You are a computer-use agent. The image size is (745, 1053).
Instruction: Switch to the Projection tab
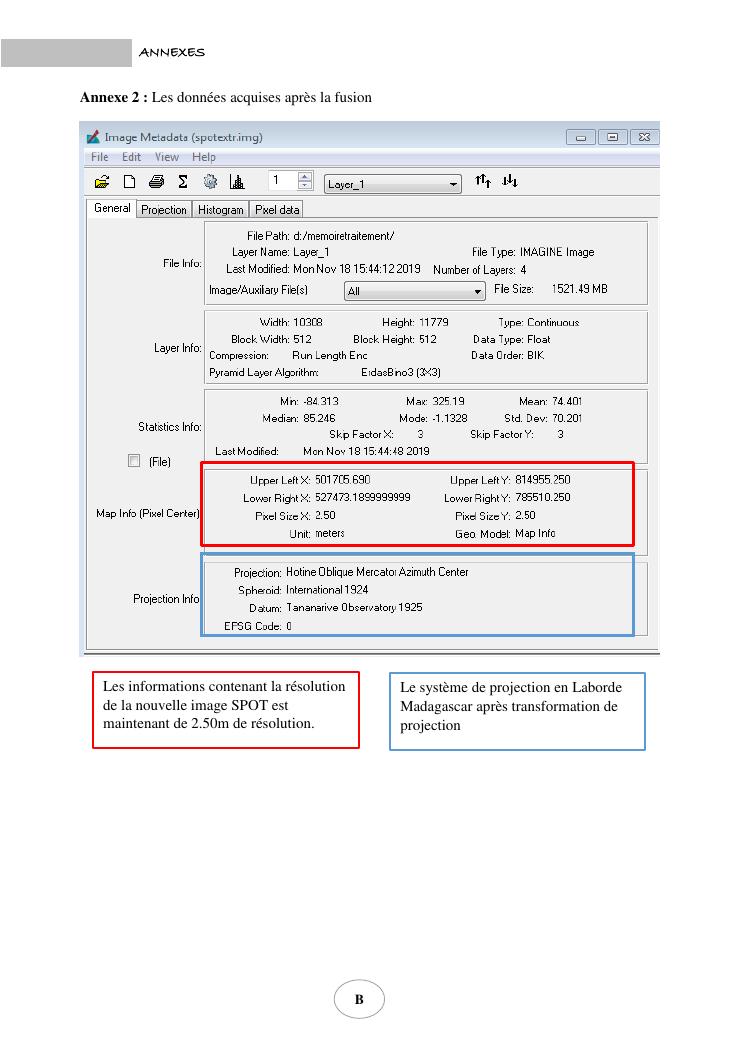pos(163,210)
